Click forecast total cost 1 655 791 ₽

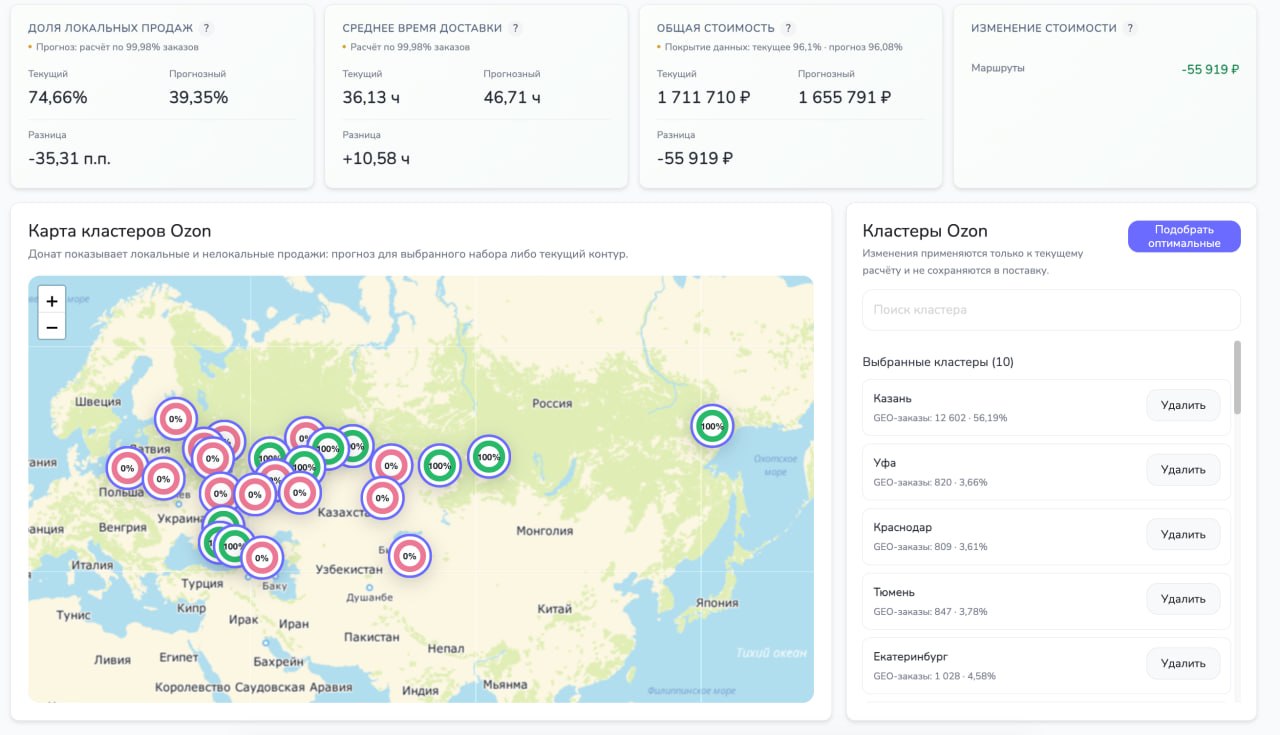[x=845, y=97]
